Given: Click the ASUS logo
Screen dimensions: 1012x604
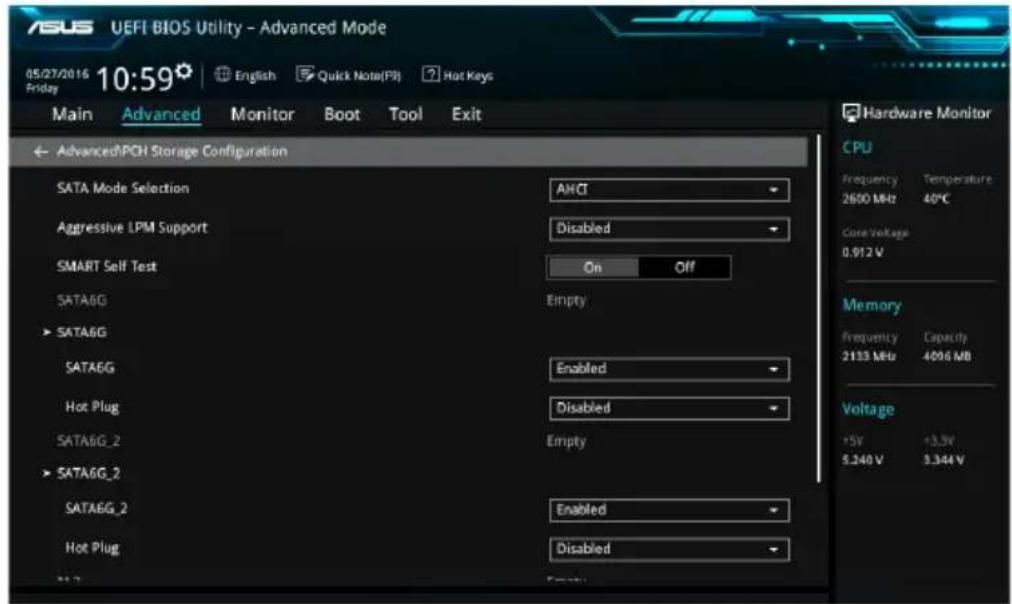Looking at the screenshot, I should coord(61,27).
